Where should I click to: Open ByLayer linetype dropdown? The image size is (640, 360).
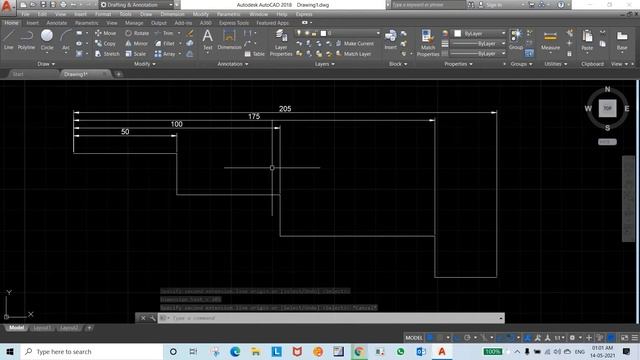point(478,53)
